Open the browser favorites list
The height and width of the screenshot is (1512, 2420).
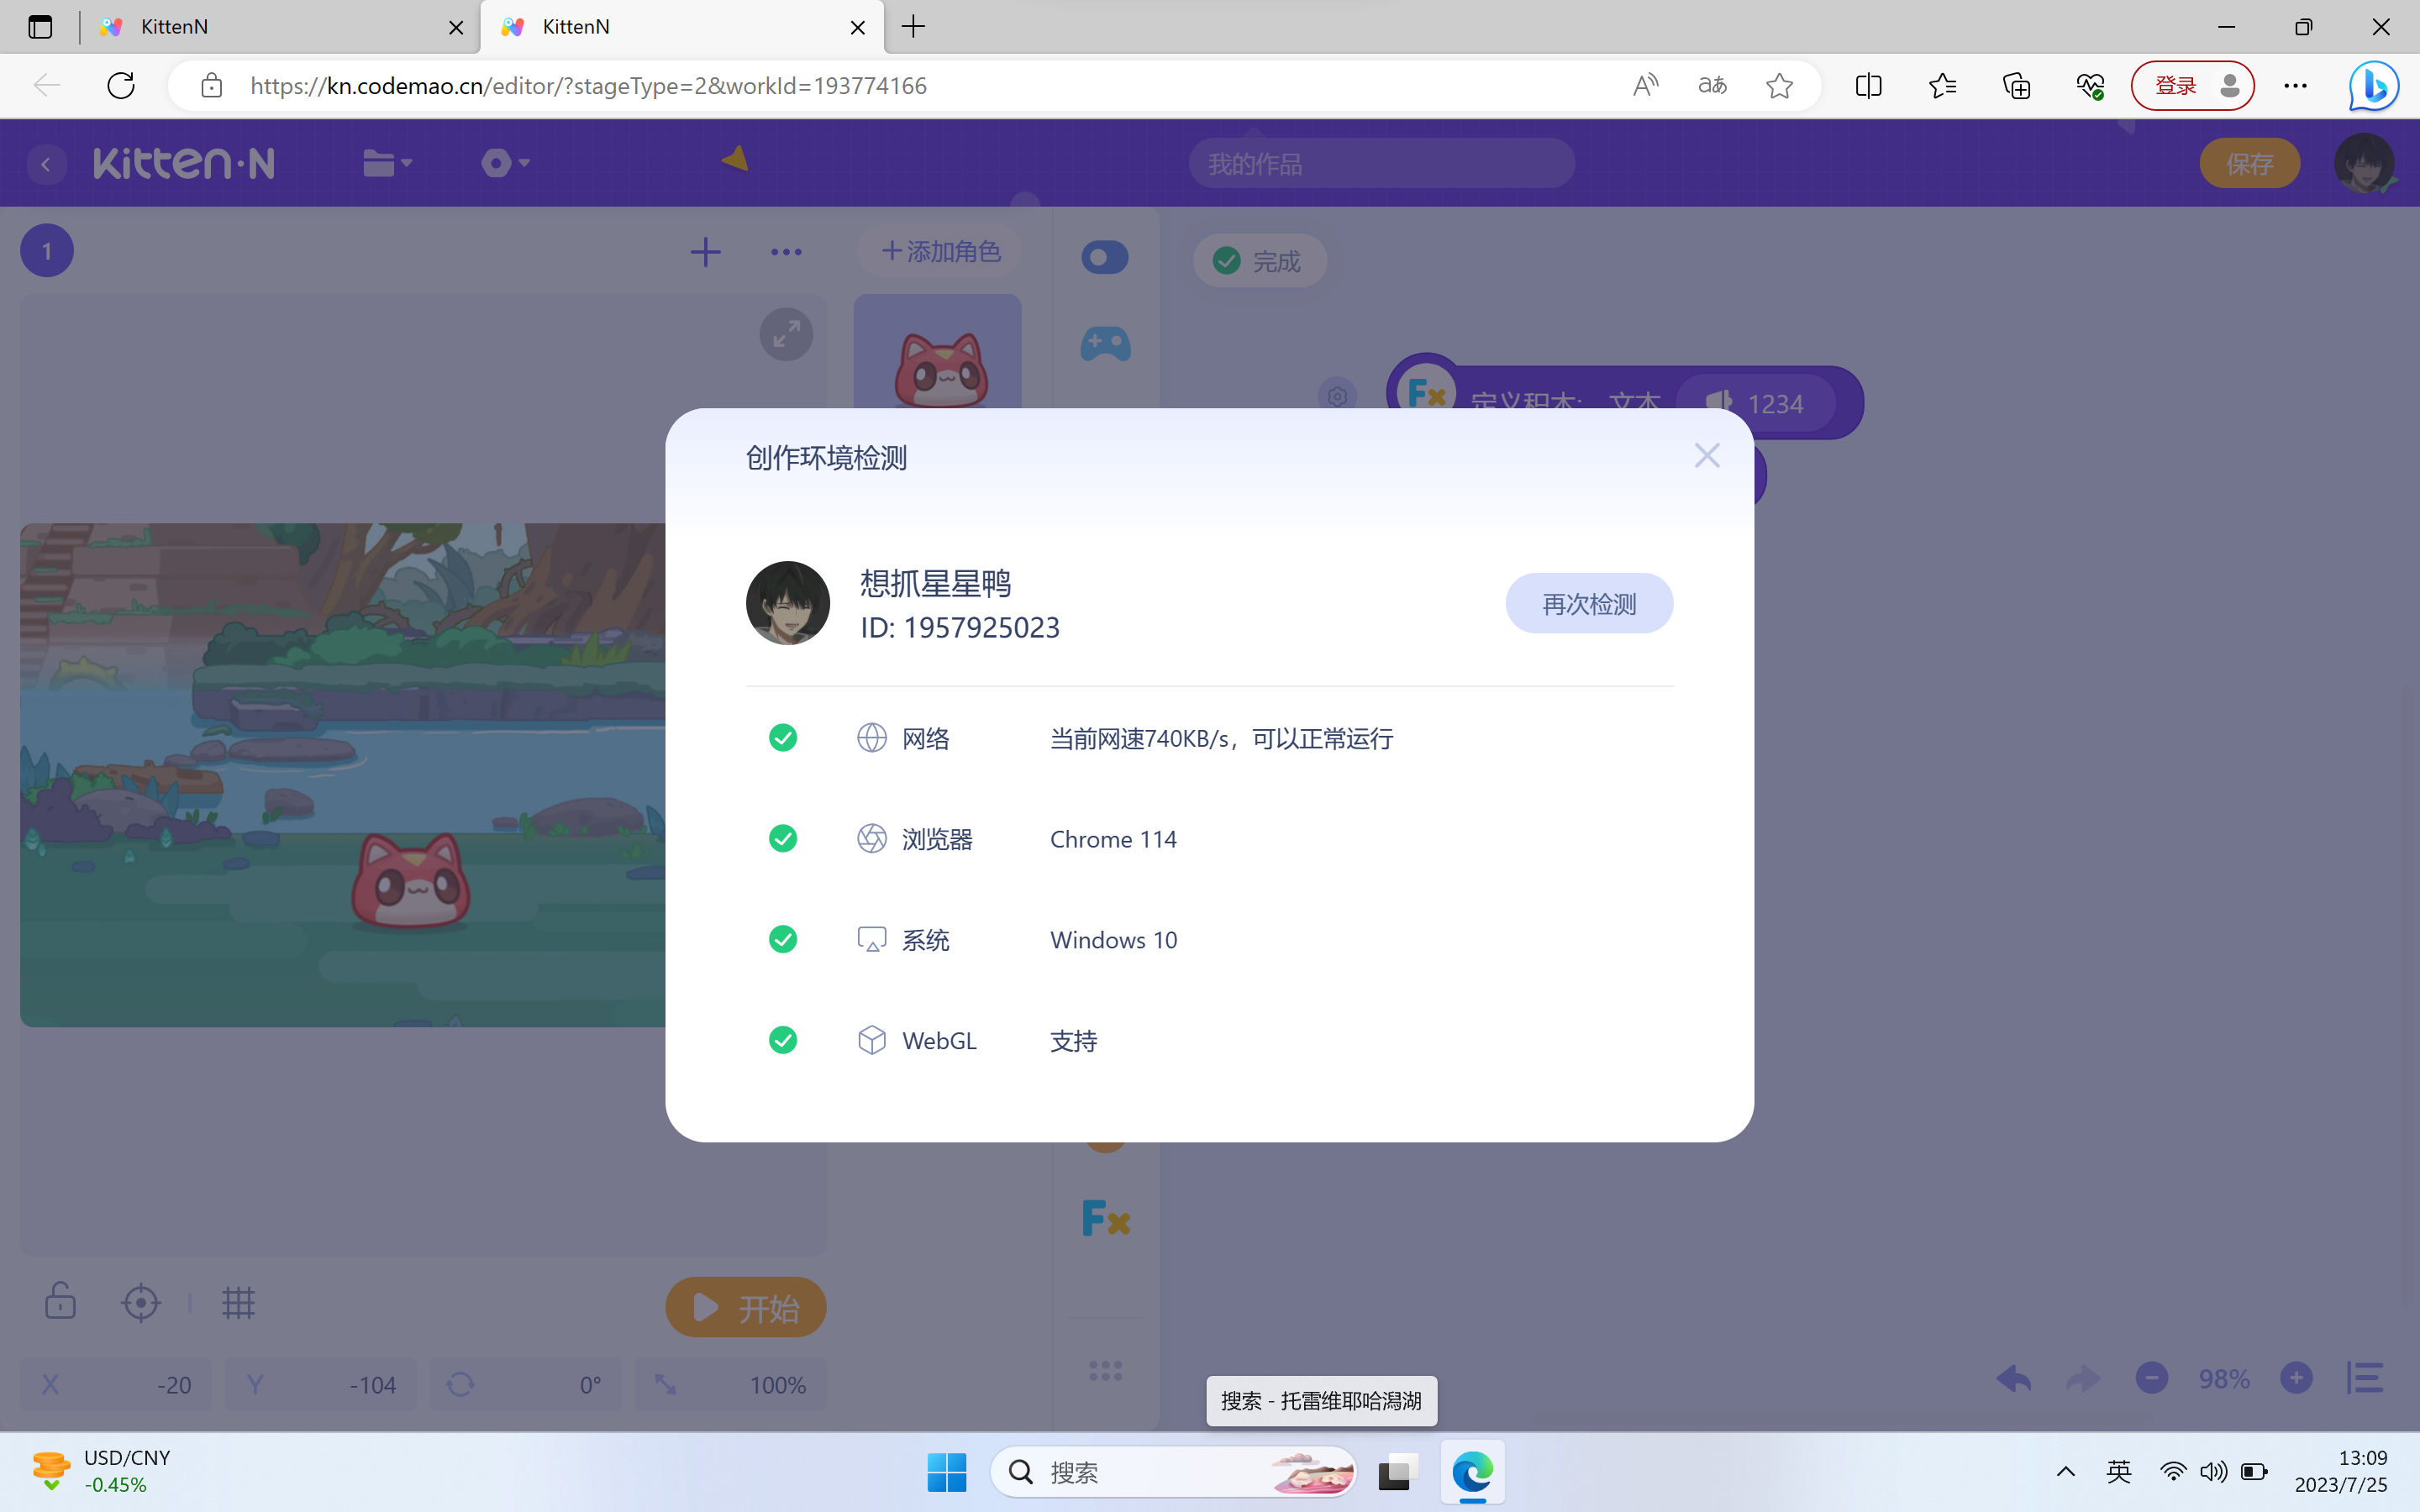click(1942, 85)
